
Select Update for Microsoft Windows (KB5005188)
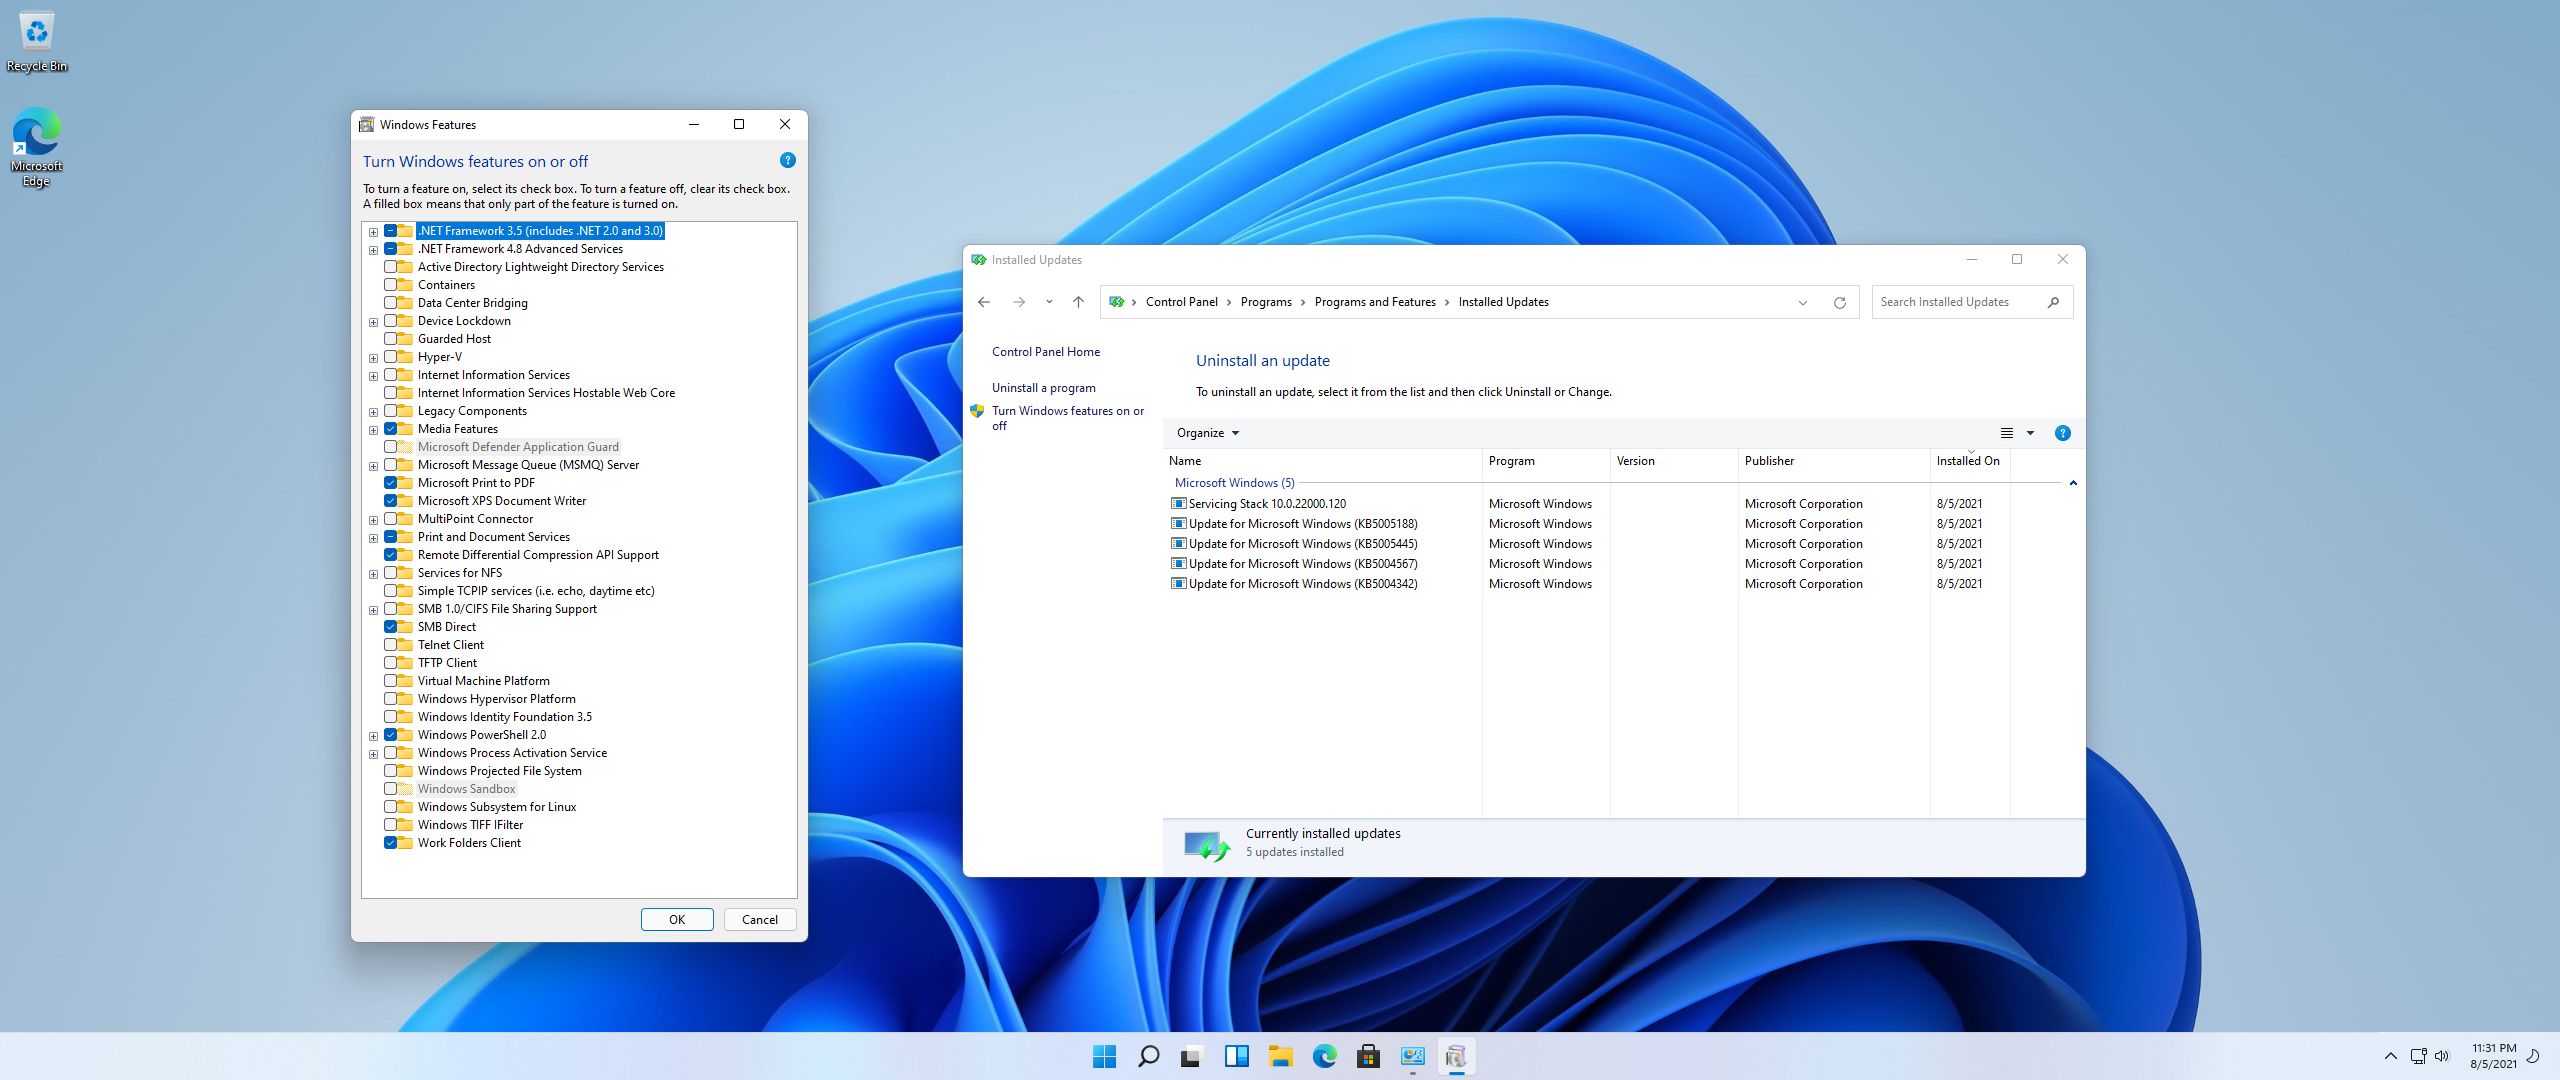(x=1302, y=524)
